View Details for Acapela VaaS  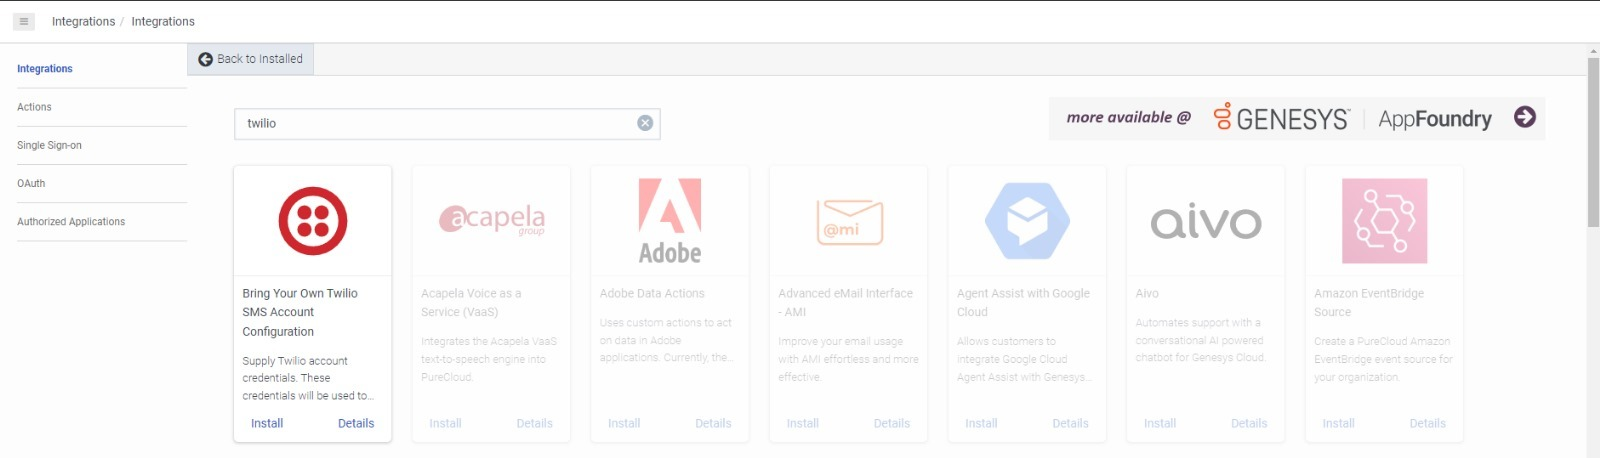click(x=534, y=423)
